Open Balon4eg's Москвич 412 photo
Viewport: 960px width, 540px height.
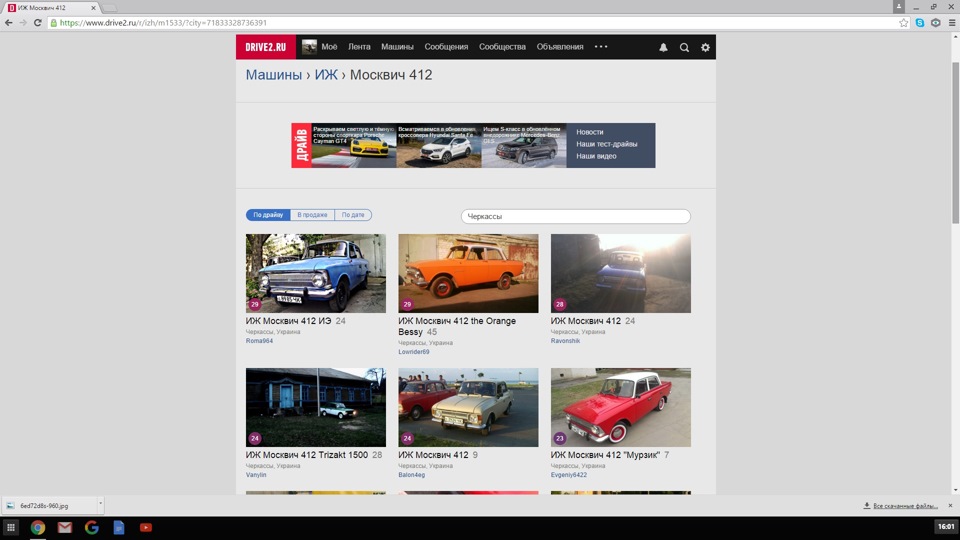(x=468, y=407)
